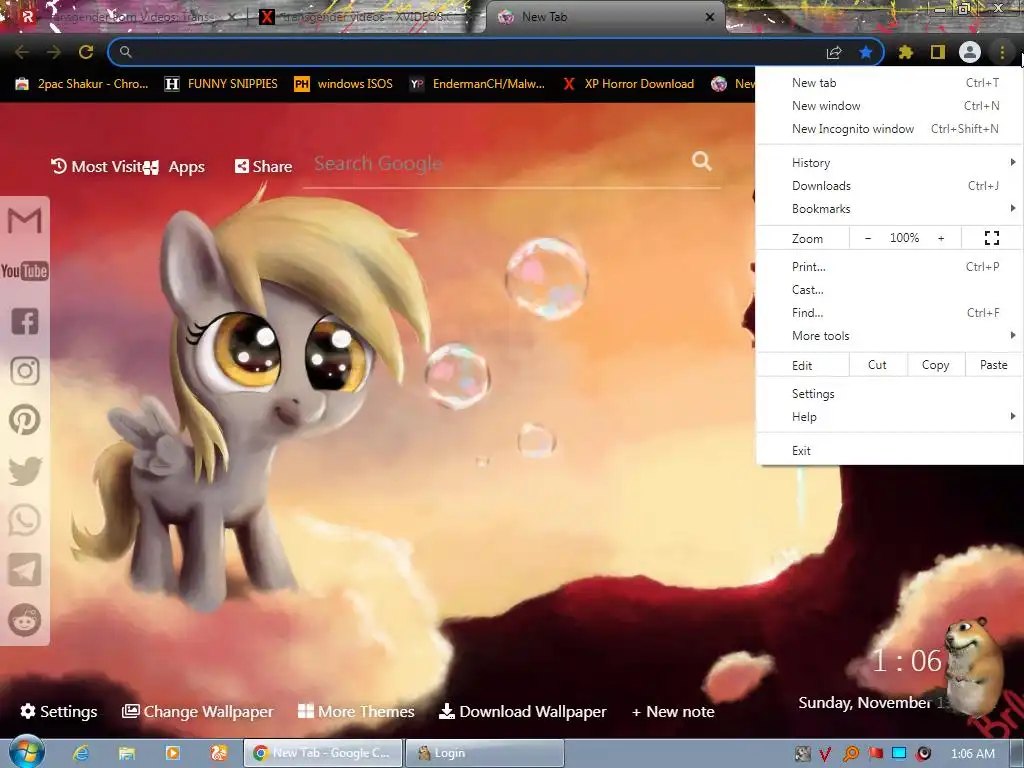Open the Windows Start button

27,752
